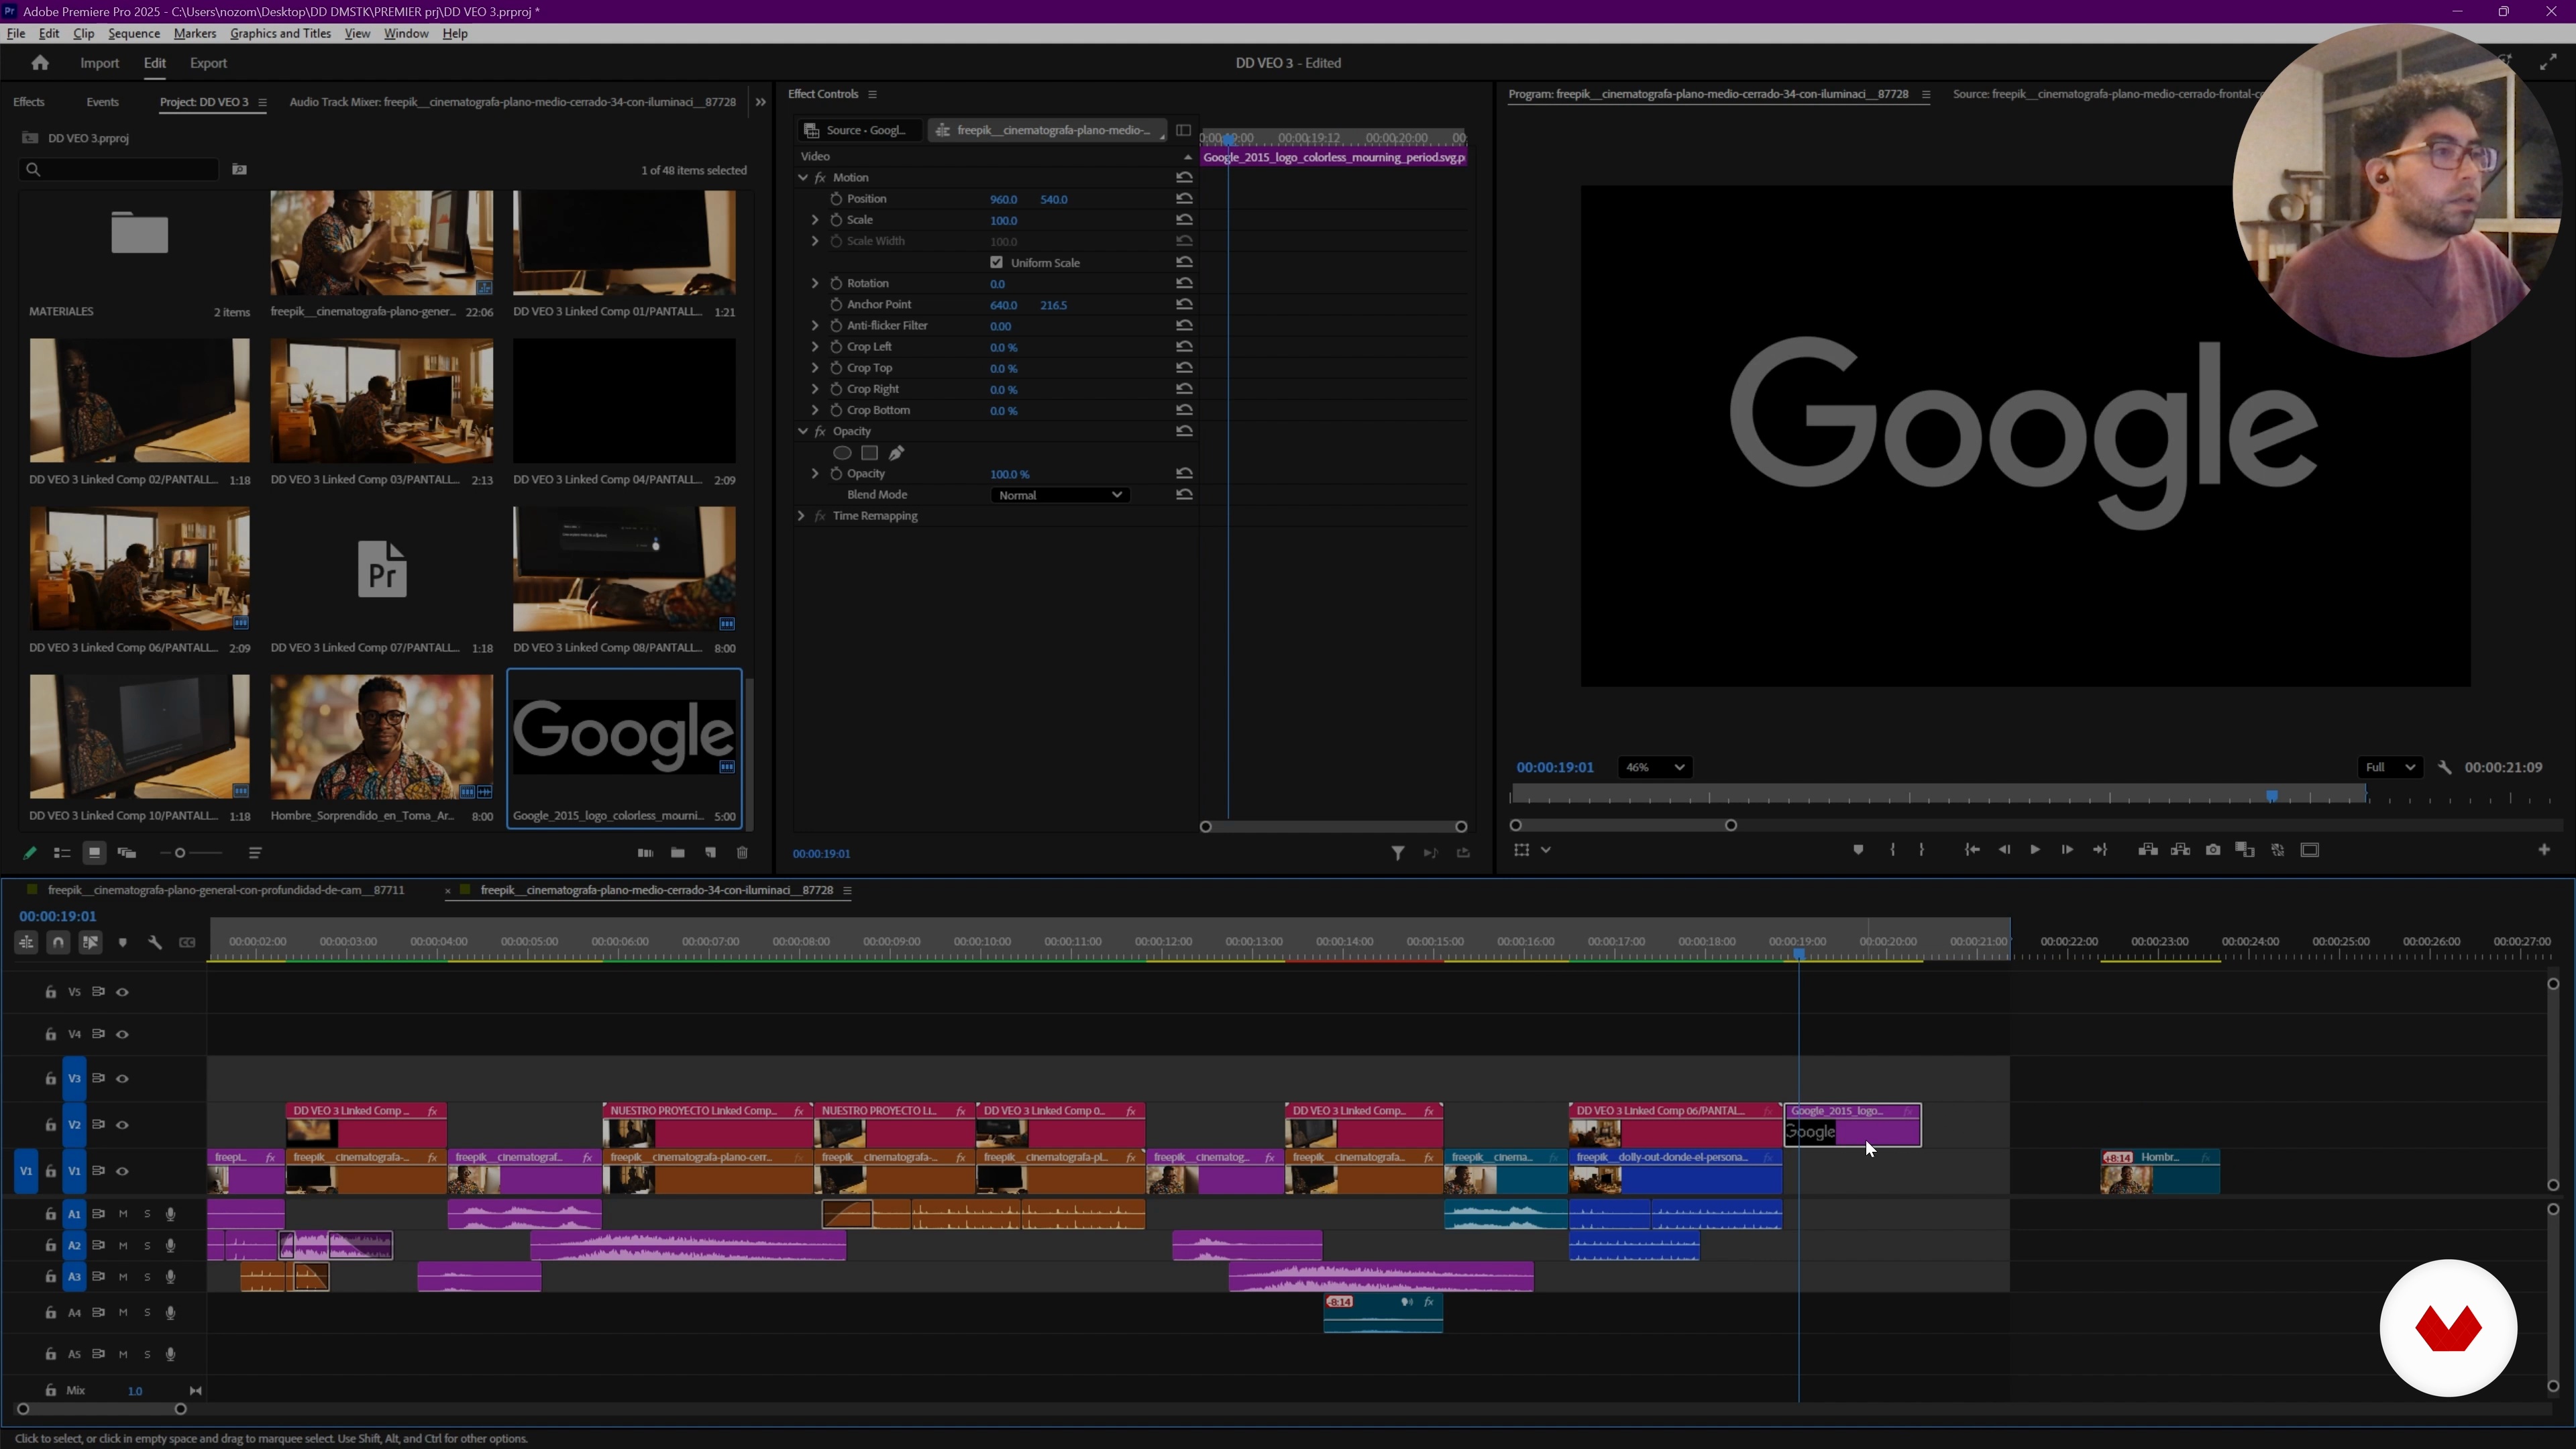2576x1449 pixels.
Task: Open the Import workspace
Action: [x=100, y=63]
